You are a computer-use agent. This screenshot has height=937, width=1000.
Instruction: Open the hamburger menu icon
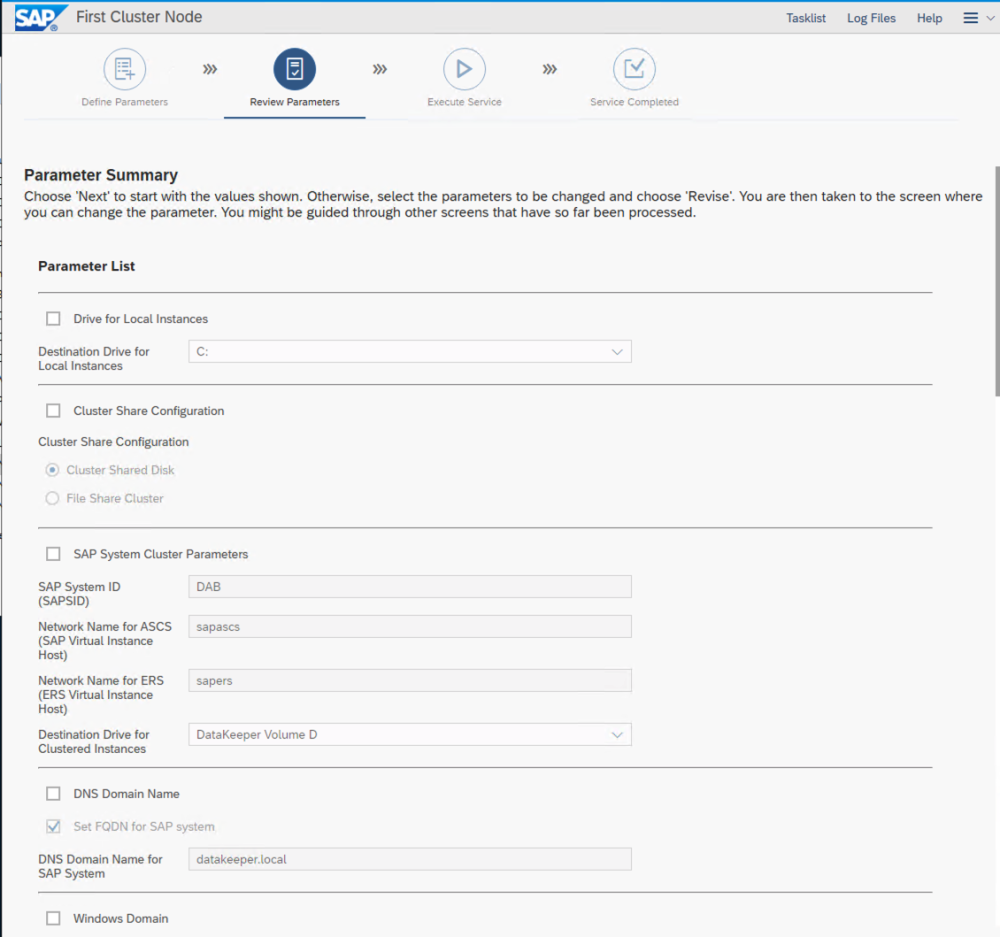(x=971, y=18)
